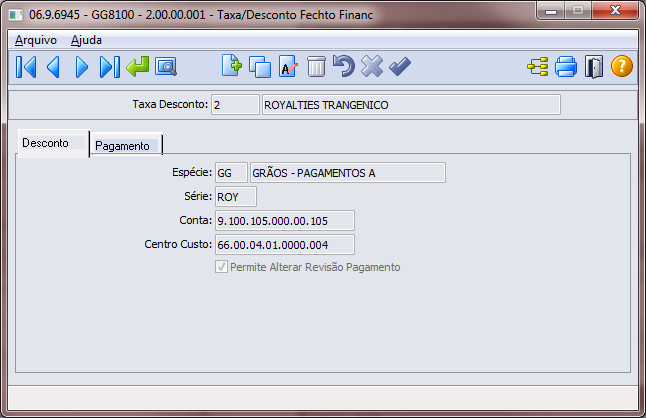This screenshot has height=418, width=646.
Task: Minimize the Taxa/Desconto window
Action: point(550,10)
